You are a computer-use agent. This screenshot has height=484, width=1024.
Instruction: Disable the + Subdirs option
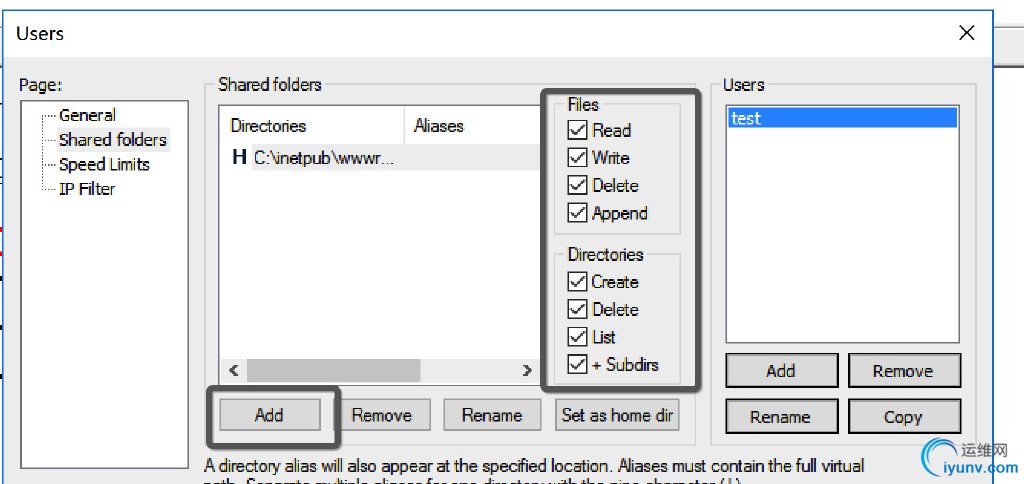(577, 365)
